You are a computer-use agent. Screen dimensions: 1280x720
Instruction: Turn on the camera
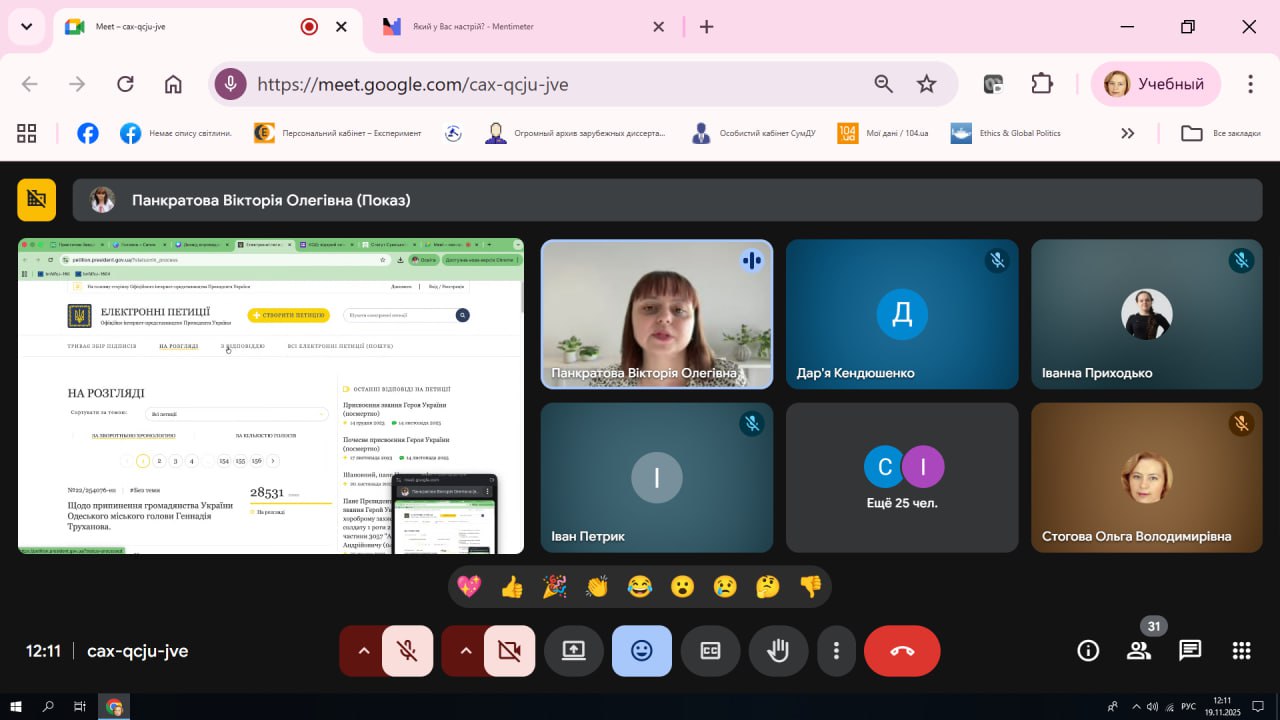pos(509,651)
